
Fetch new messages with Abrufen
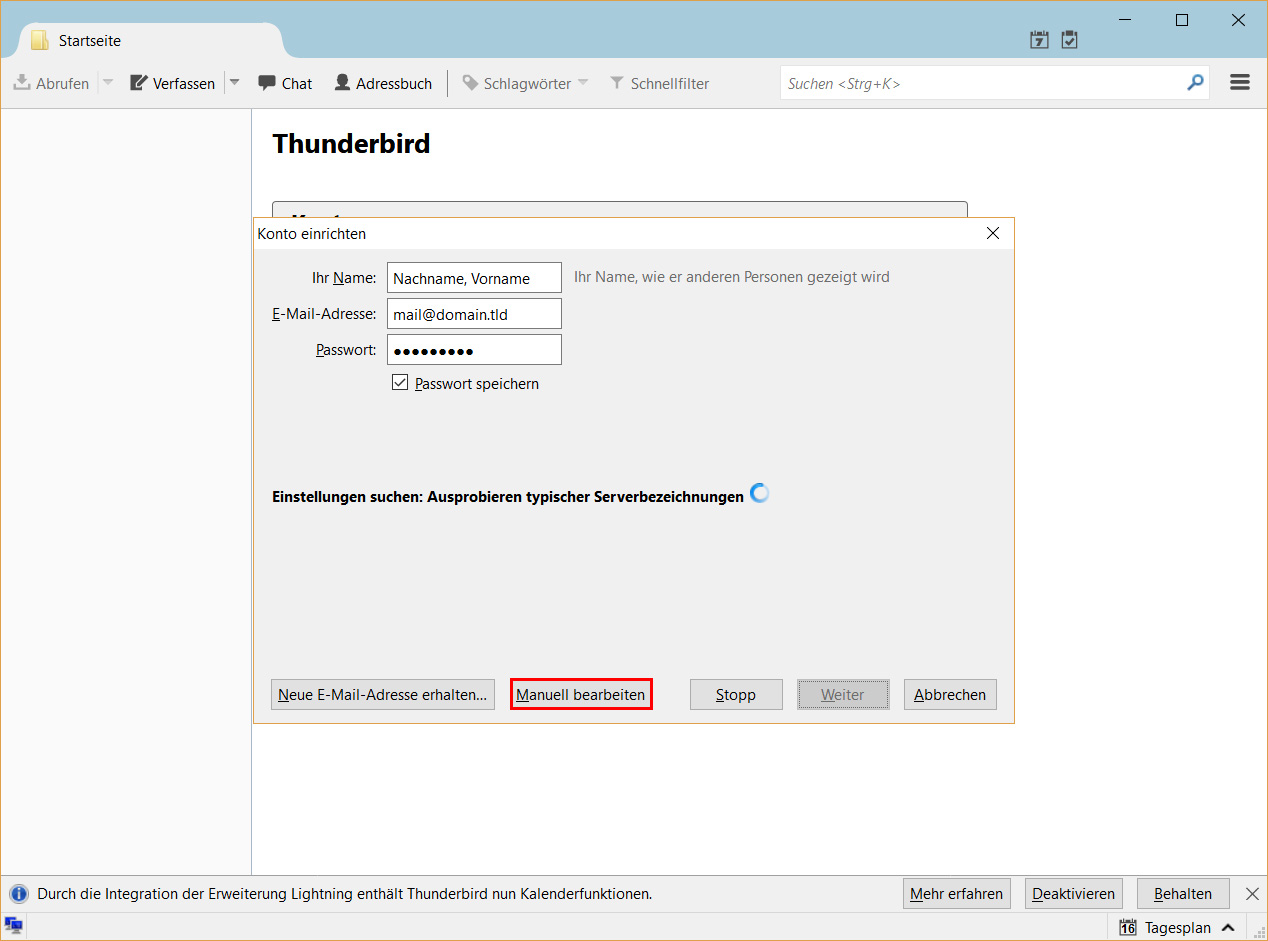pos(50,83)
